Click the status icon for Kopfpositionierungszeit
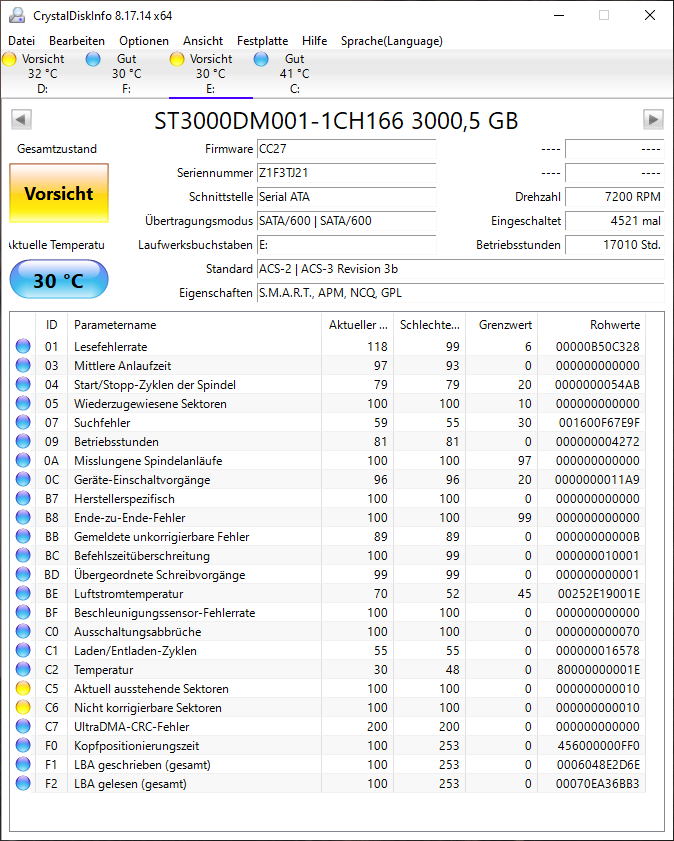Screen dimensions: 674x841 tap(23, 746)
